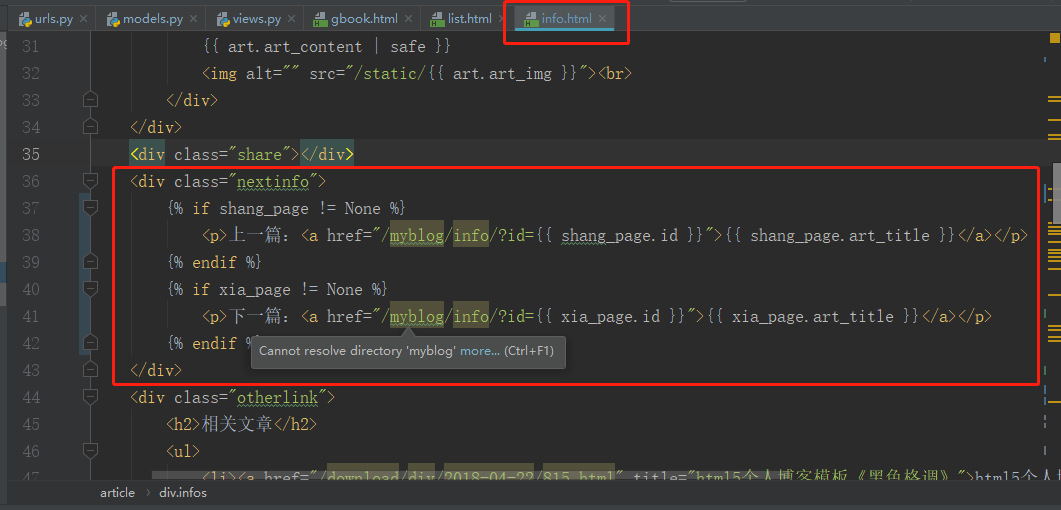This screenshot has width=1061, height=510.
Task: Click the HTML file icon on info.html tab
Action: 532,20
